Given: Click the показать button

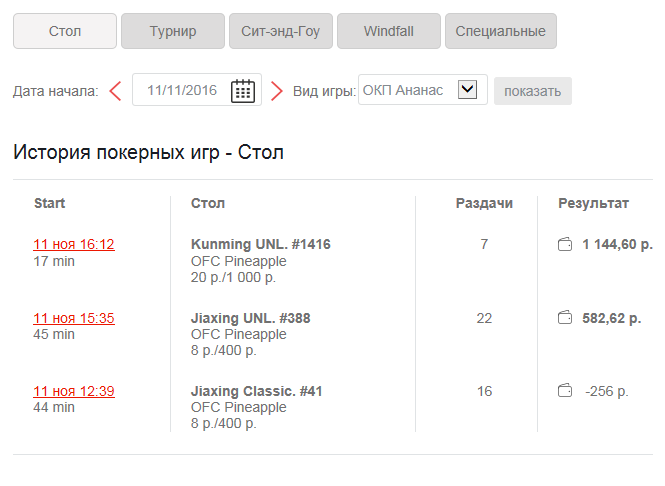Looking at the screenshot, I should coord(533,91).
